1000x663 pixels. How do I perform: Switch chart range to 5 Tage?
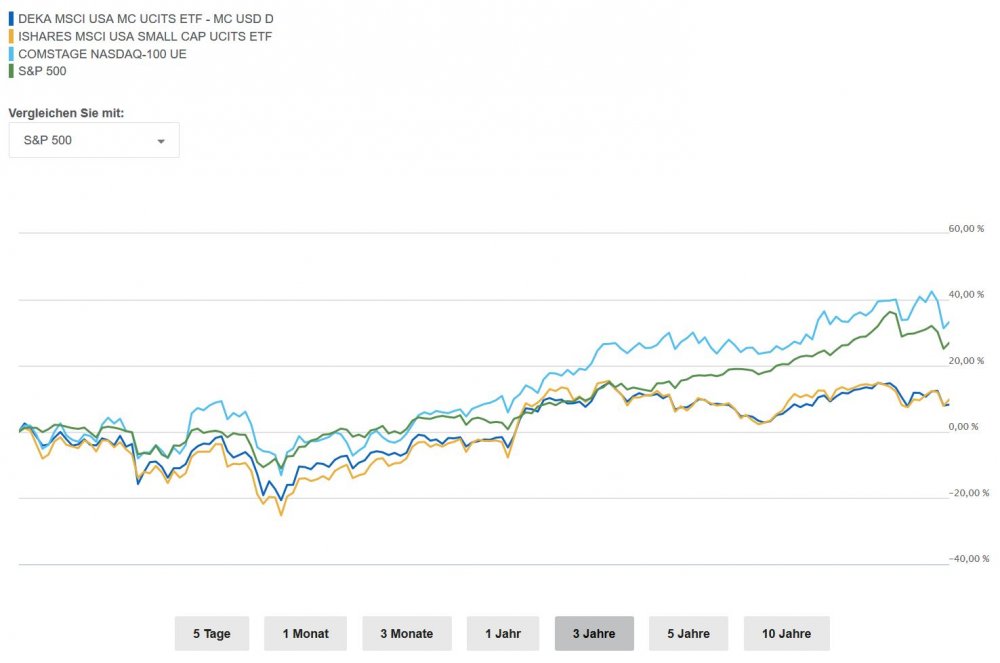[212, 634]
